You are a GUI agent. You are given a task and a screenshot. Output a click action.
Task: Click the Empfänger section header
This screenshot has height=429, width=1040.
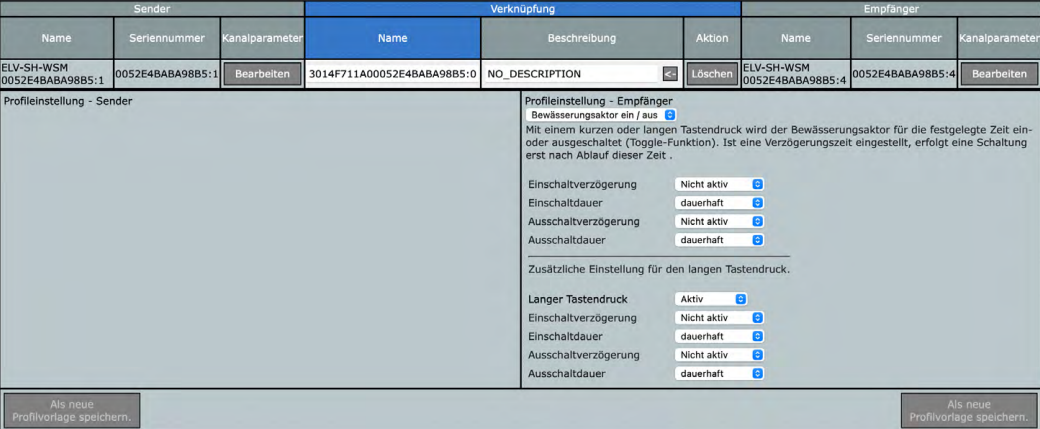click(891, 8)
